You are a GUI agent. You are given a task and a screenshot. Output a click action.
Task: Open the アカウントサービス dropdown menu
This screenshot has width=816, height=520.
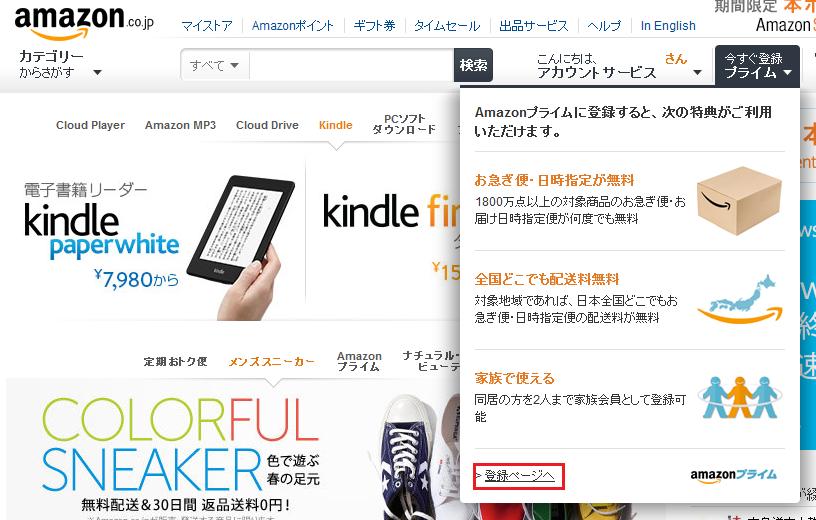click(x=619, y=66)
